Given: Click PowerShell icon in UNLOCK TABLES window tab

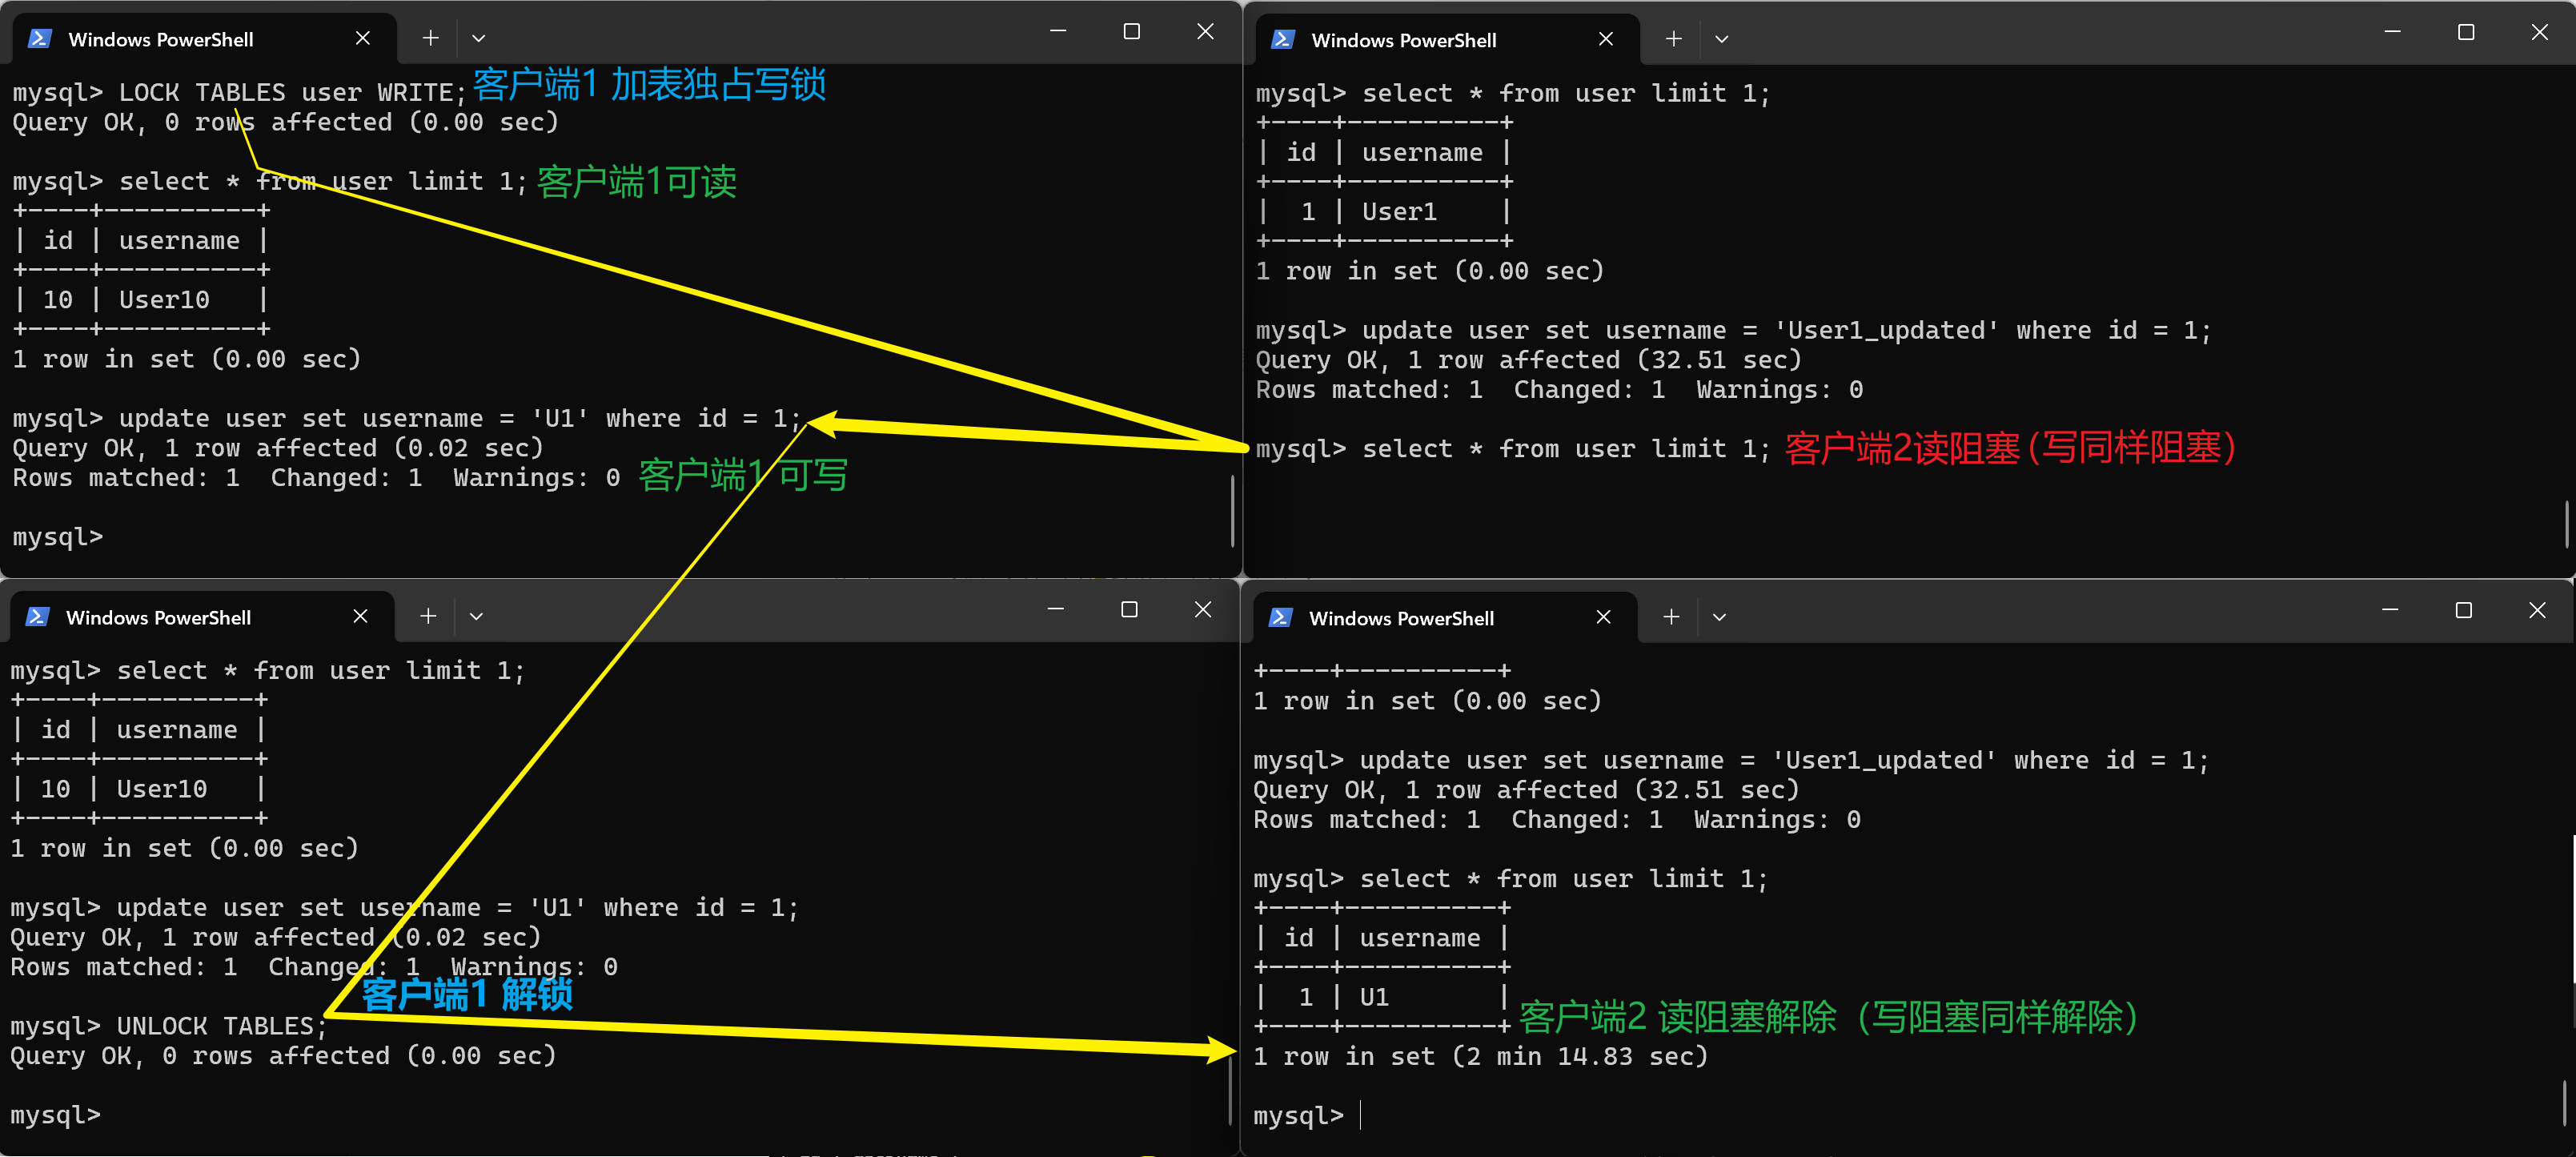Looking at the screenshot, I should 38,617.
